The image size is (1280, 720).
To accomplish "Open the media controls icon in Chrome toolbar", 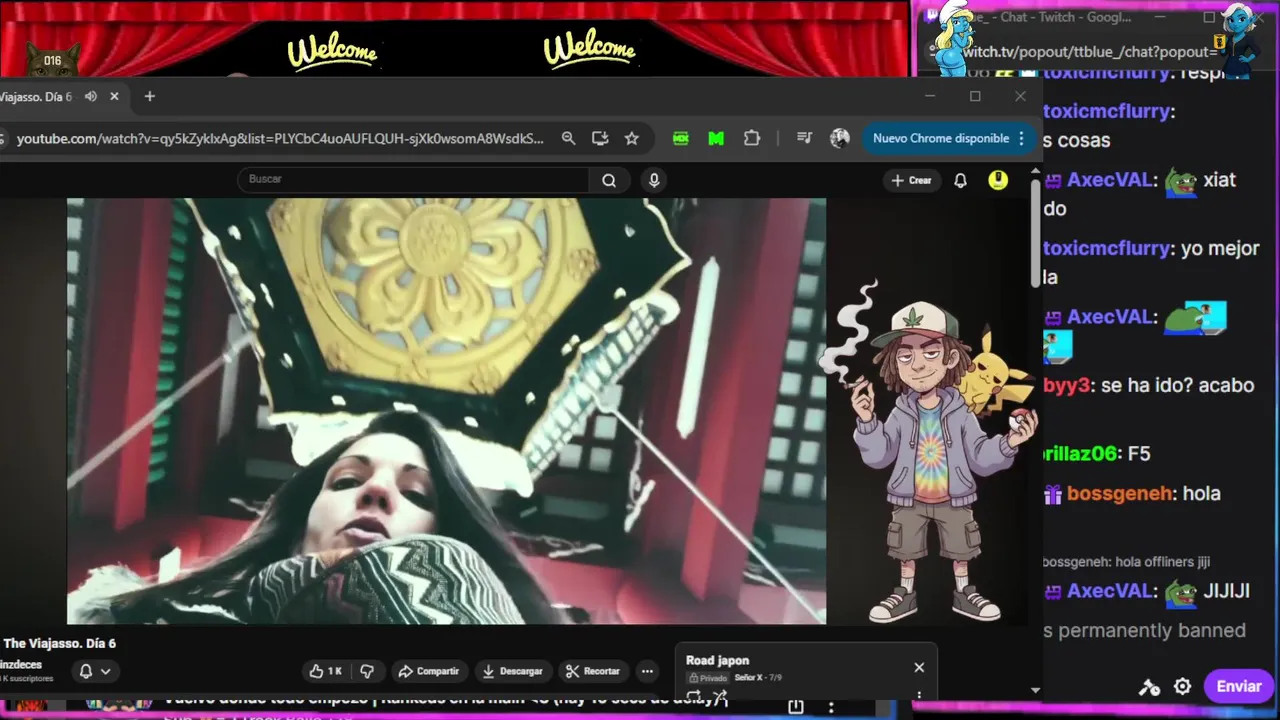I will 804,139.
